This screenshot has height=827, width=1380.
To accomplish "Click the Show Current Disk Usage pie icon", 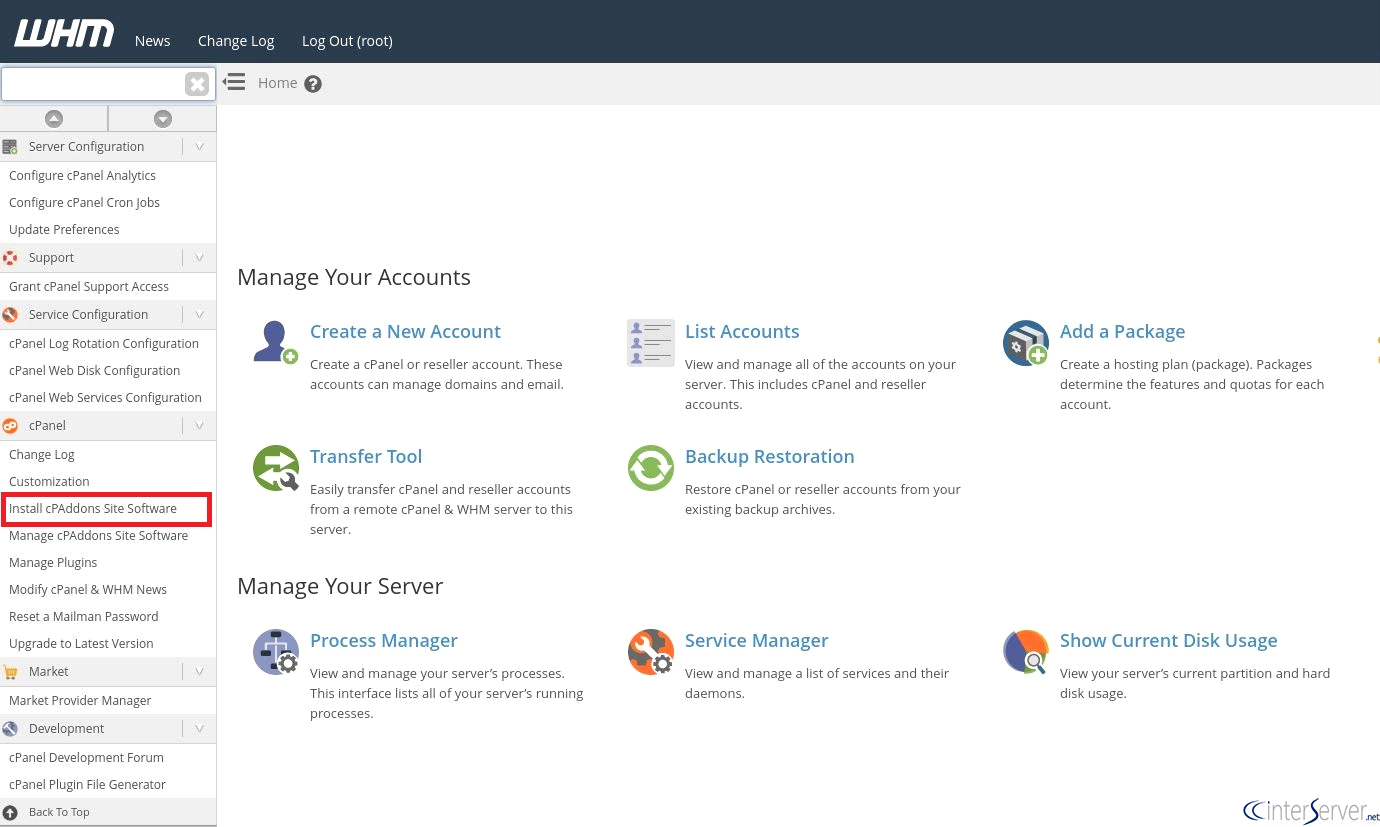I will 1025,652.
